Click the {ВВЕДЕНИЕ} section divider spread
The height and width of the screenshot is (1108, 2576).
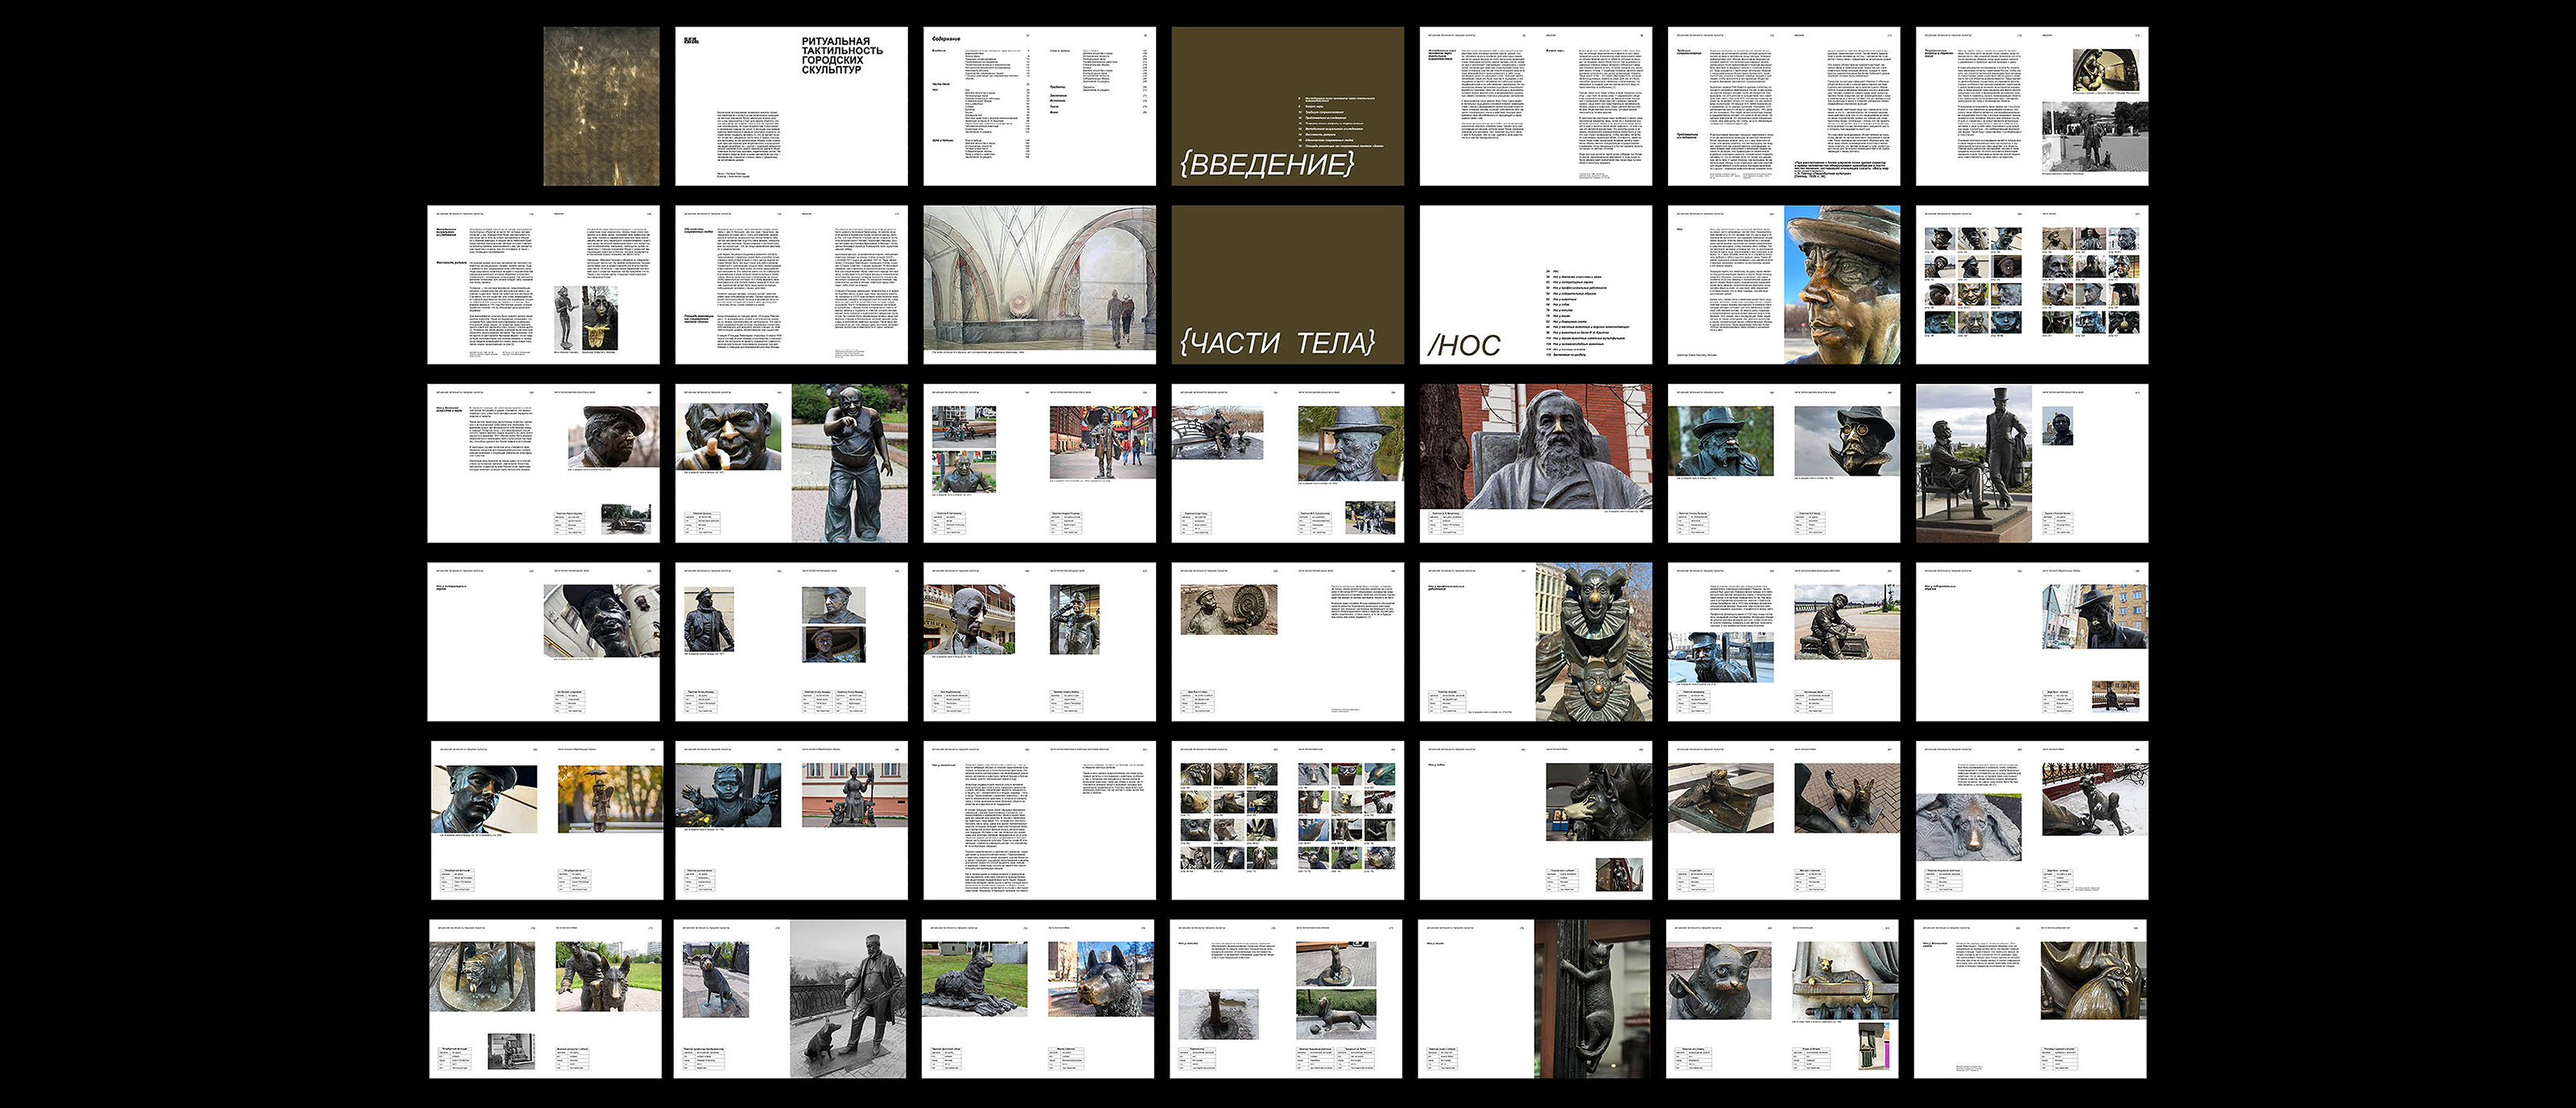[x=1287, y=106]
